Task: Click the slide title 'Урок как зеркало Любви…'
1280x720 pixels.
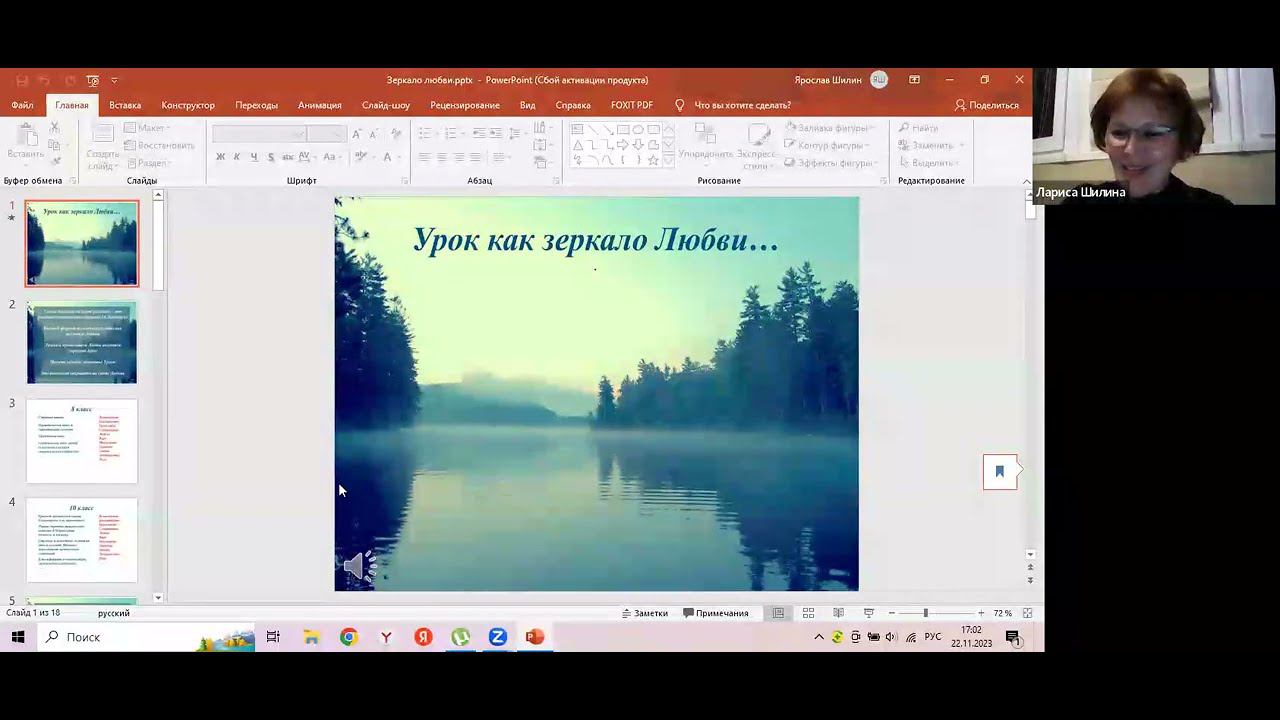Action: [x=596, y=240]
